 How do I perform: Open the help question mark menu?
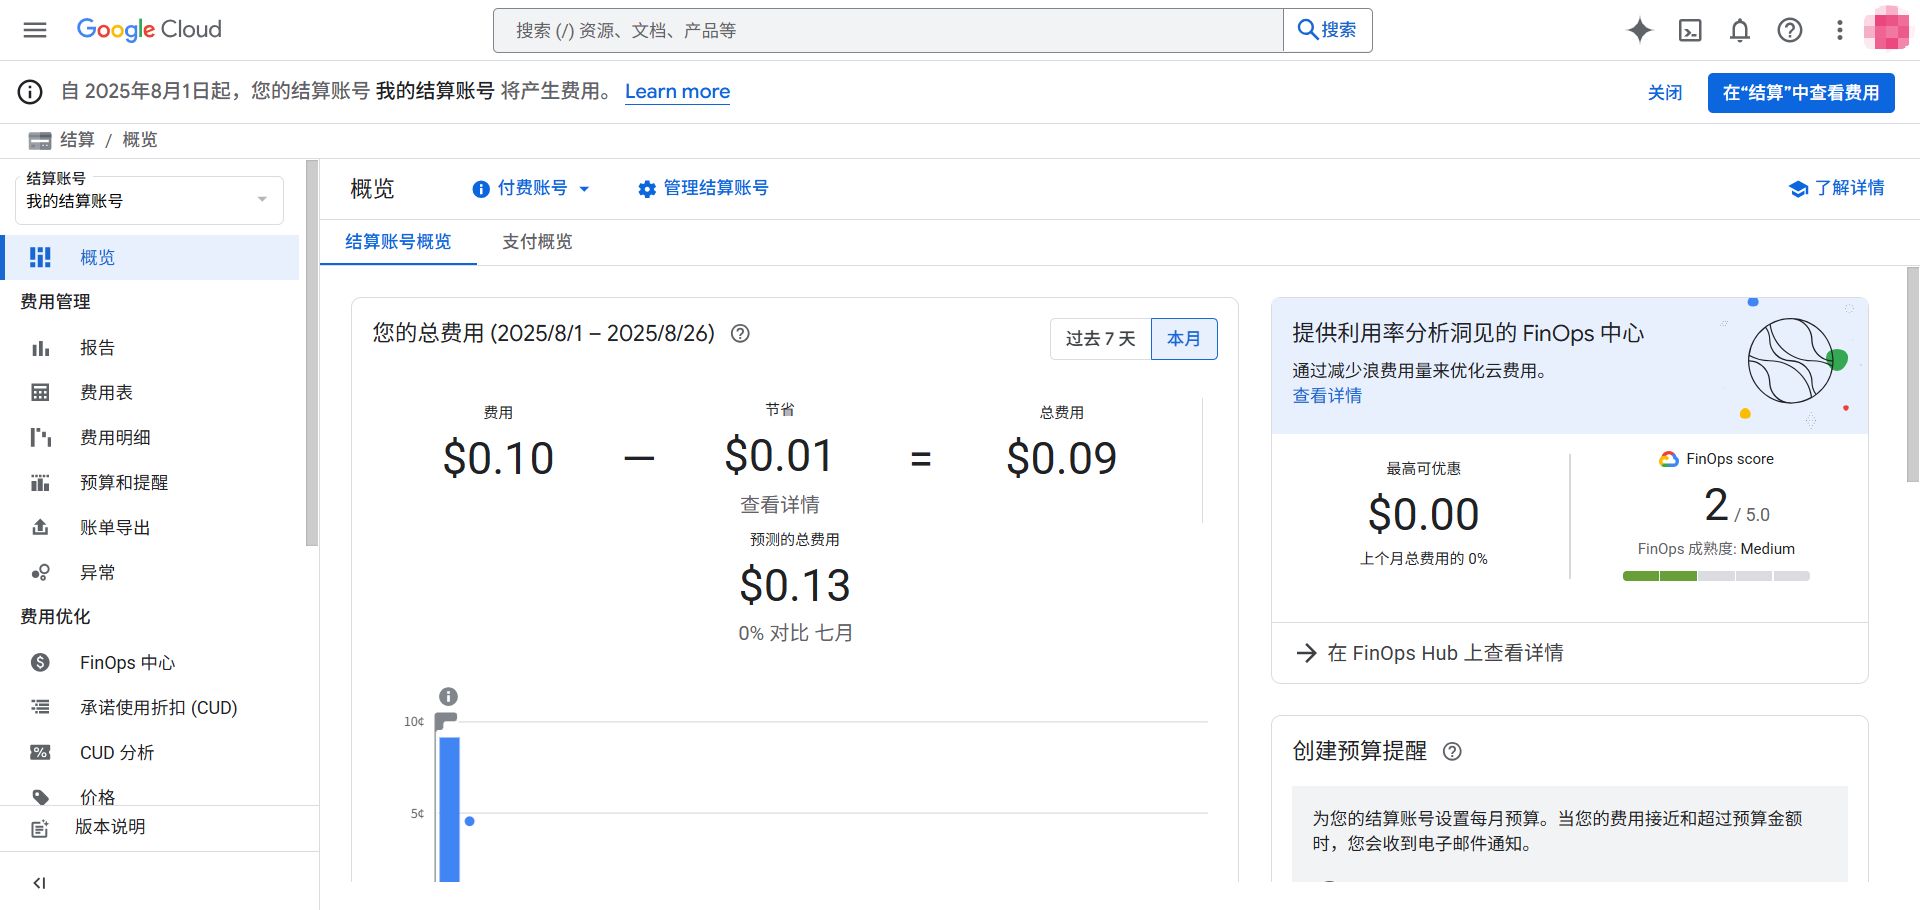pos(1790,30)
